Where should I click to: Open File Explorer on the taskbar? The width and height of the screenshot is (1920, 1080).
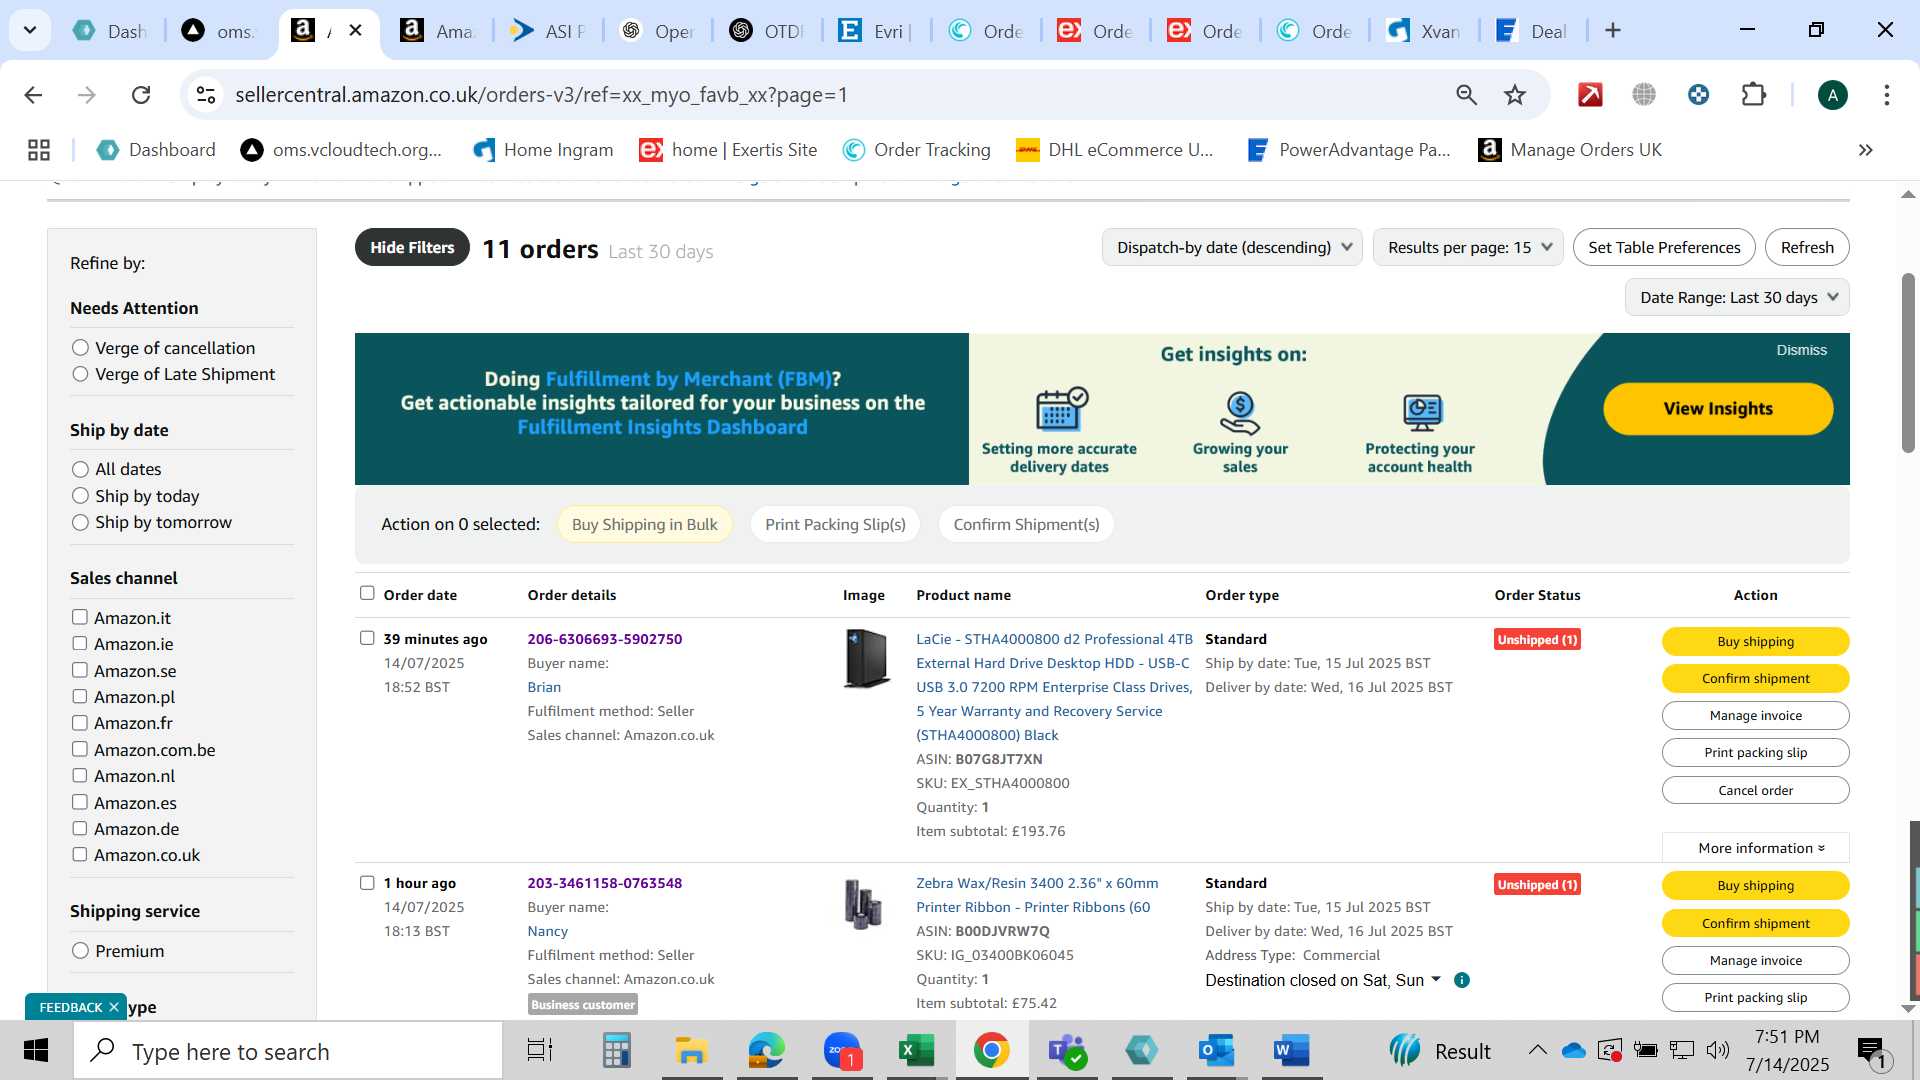(691, 1051)
